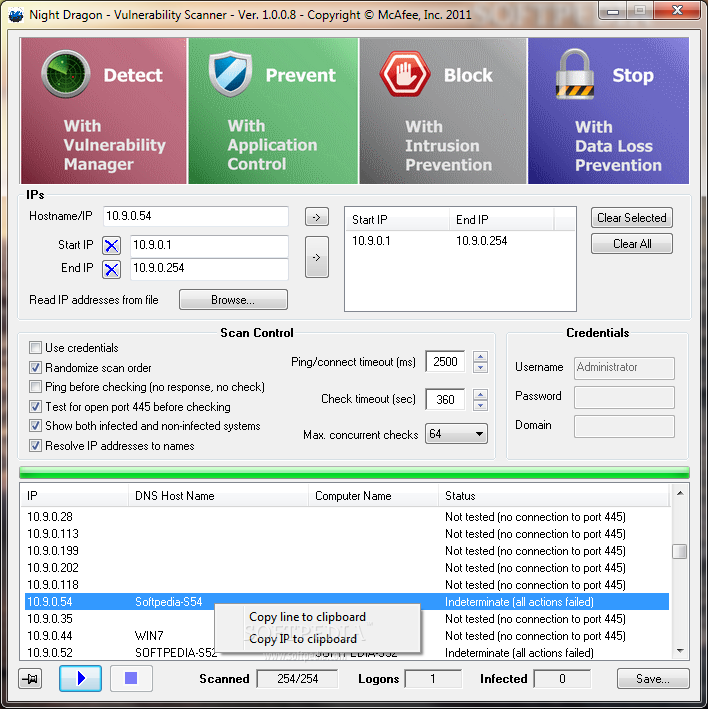Click the results list scrollbar thumb

[680, 551]
